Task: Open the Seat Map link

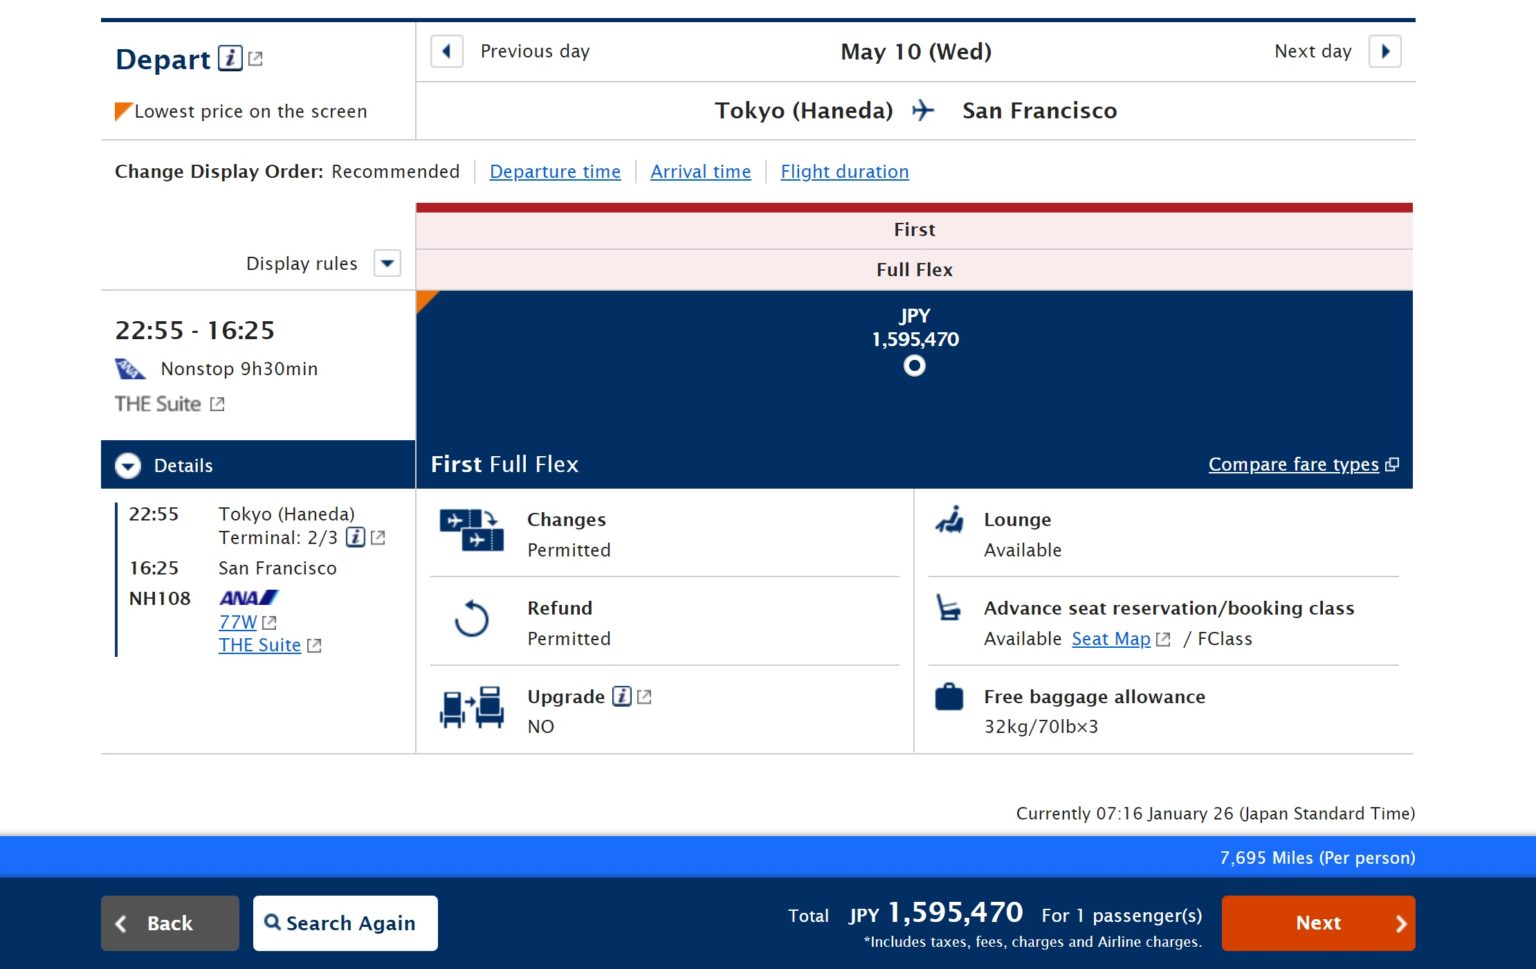Action: (x=1111, y=639)
